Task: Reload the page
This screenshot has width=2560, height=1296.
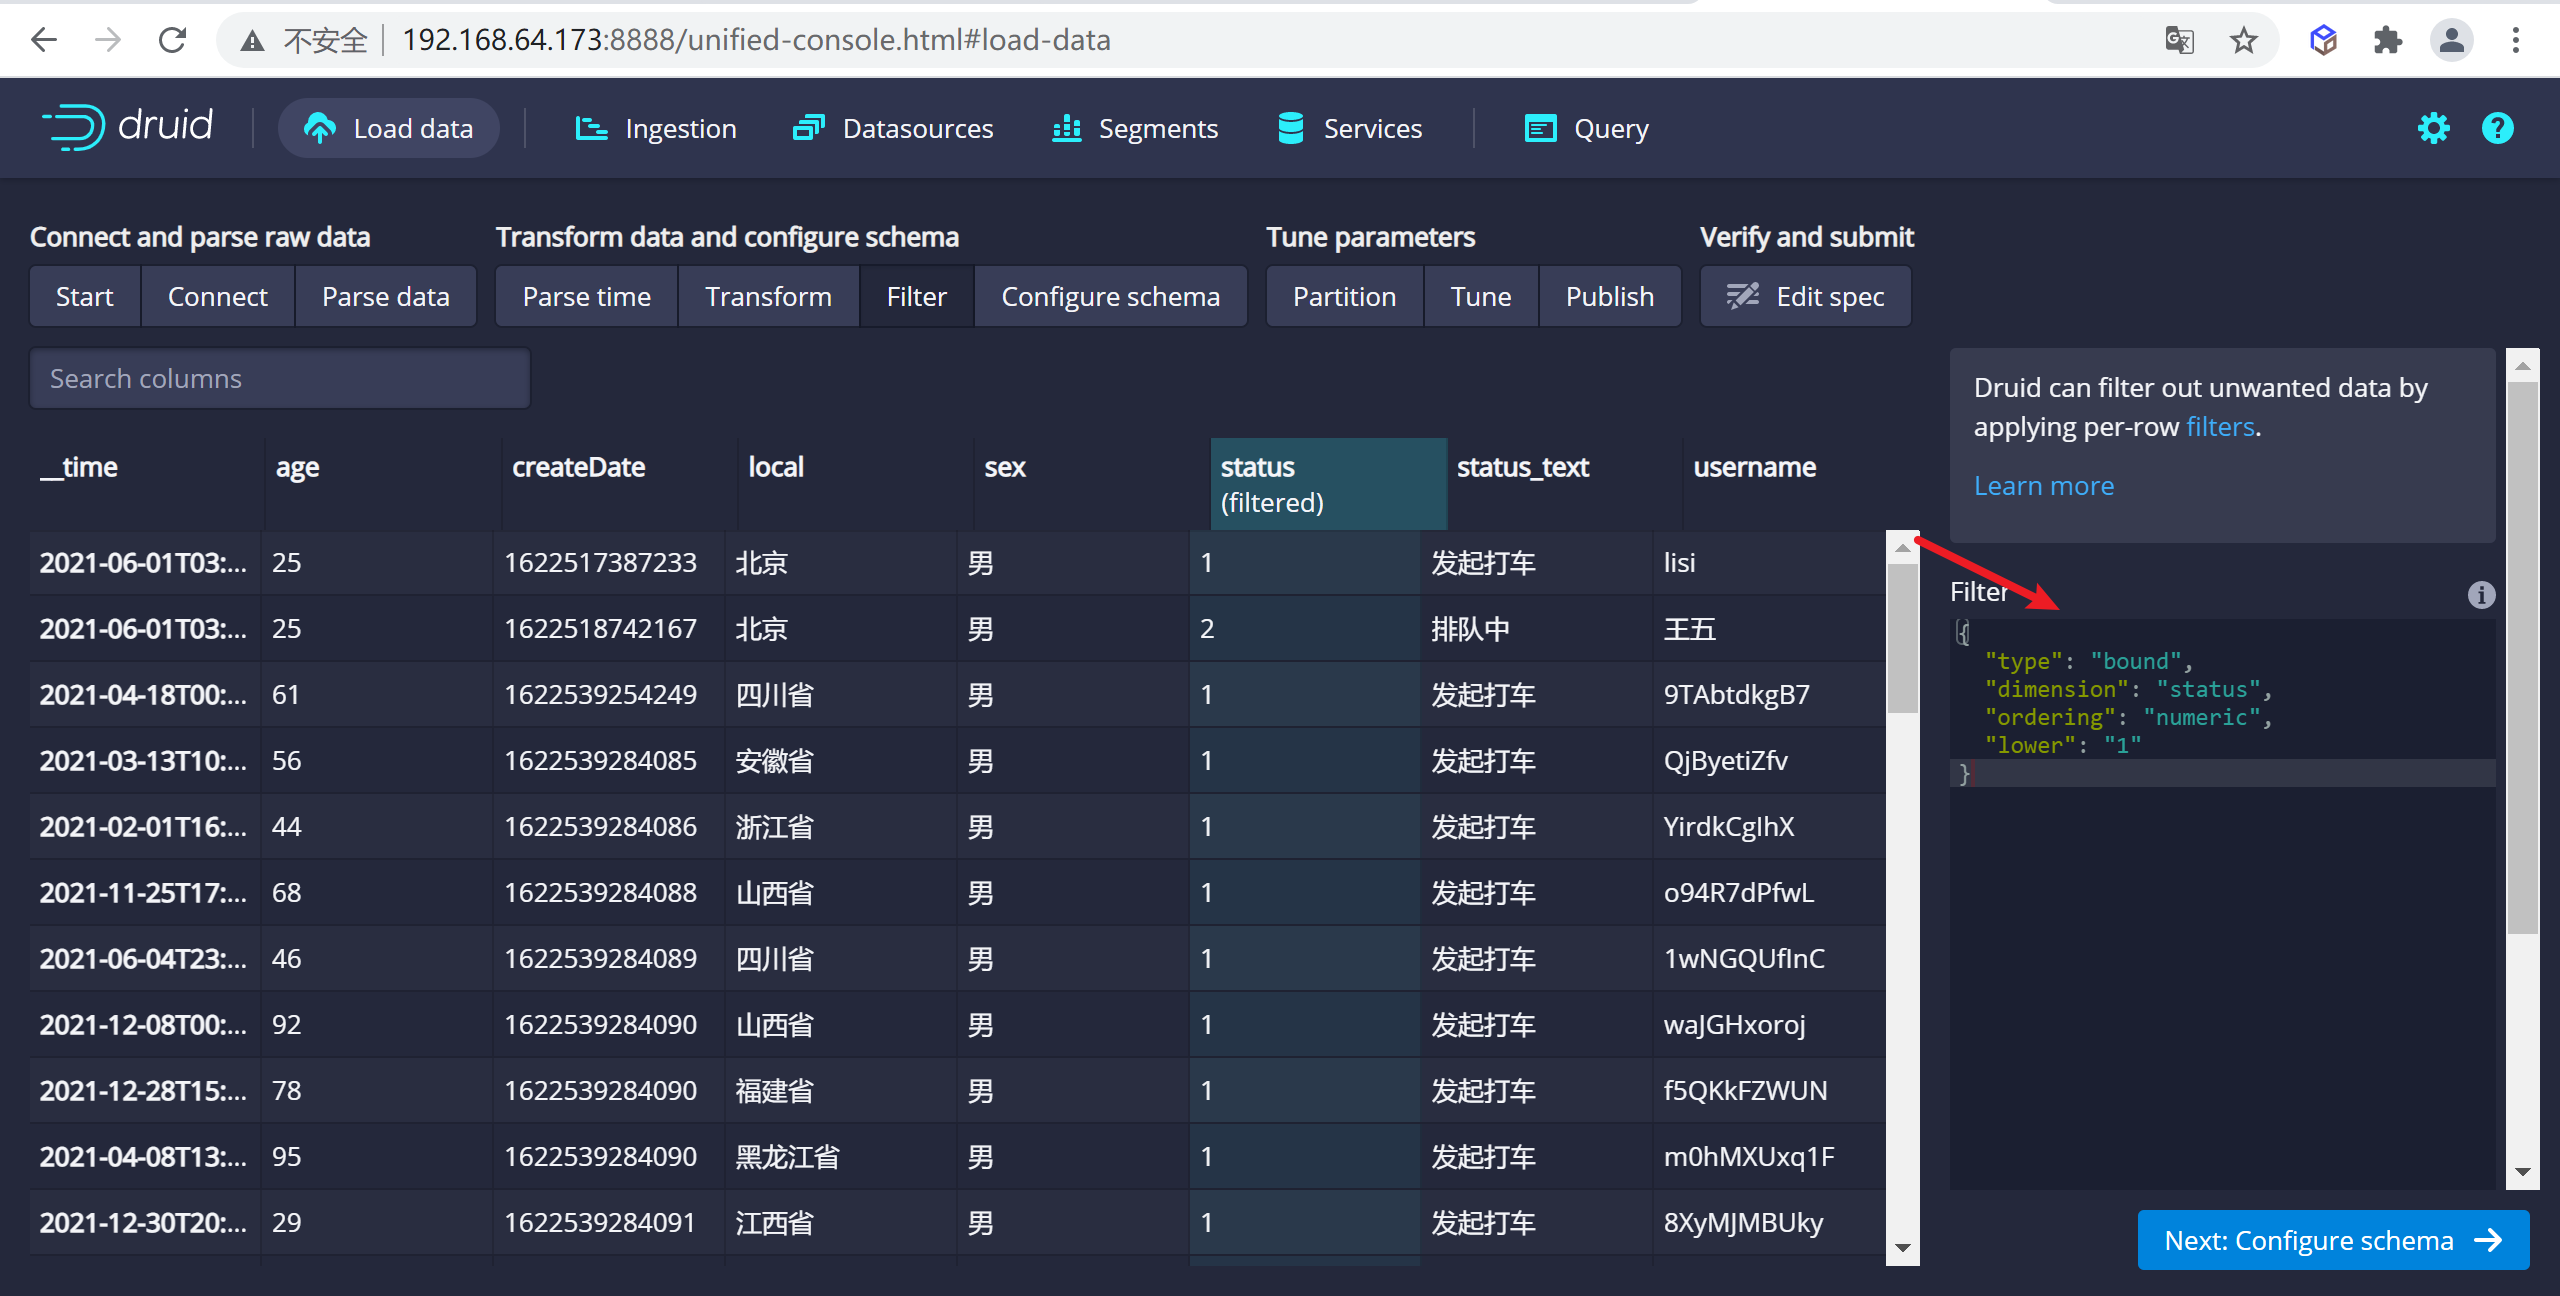Action: 172,40
